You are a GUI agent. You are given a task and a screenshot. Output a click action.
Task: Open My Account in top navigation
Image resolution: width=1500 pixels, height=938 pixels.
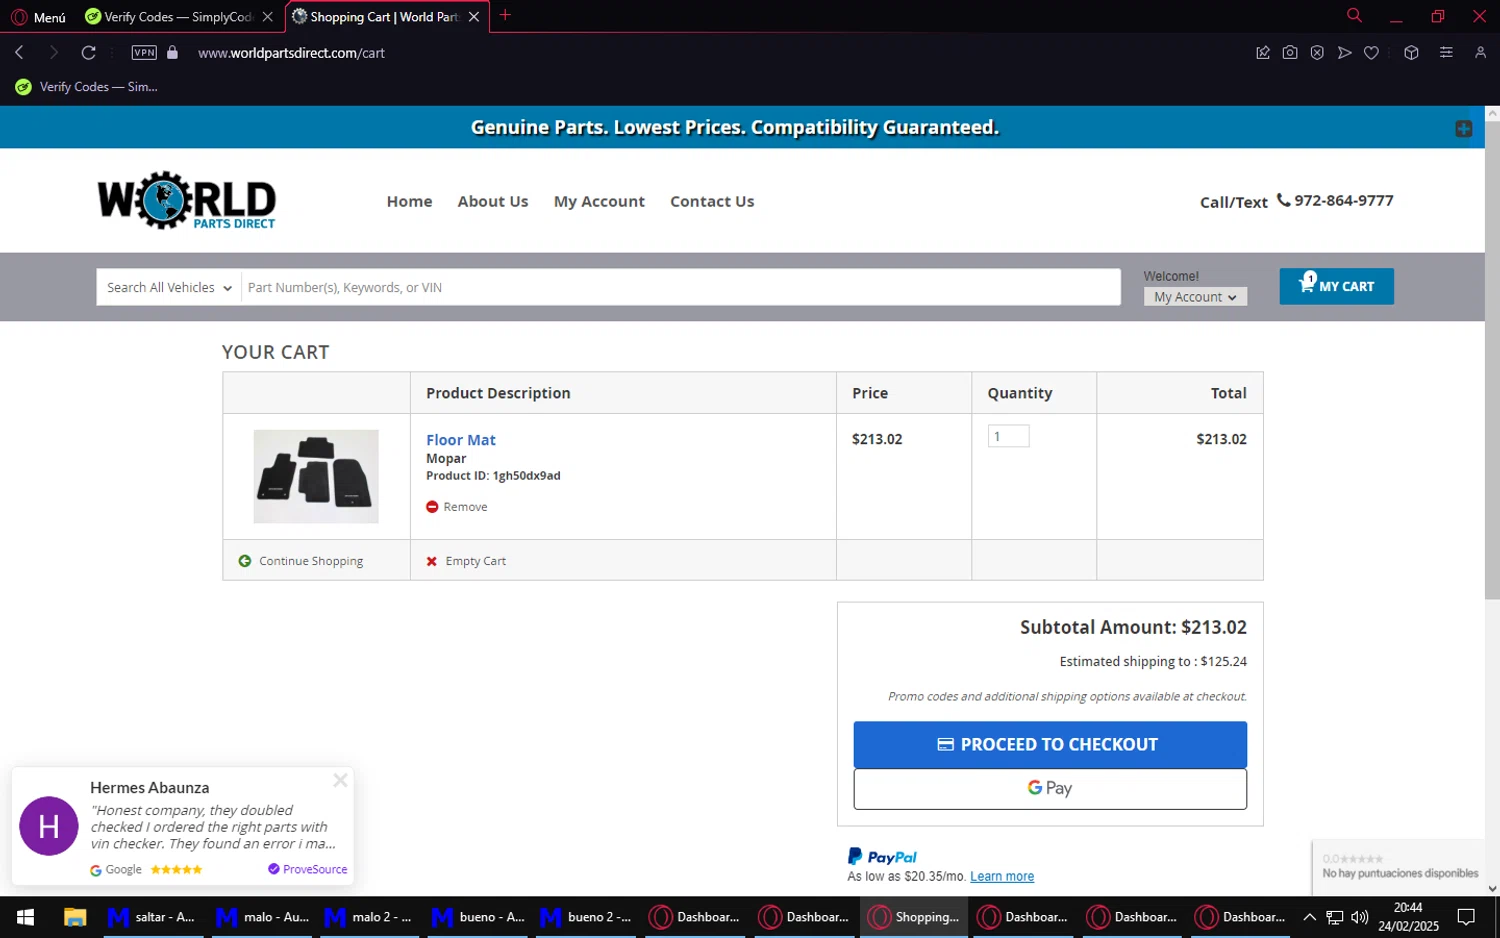pyautogui.click(x=599, y=201)
